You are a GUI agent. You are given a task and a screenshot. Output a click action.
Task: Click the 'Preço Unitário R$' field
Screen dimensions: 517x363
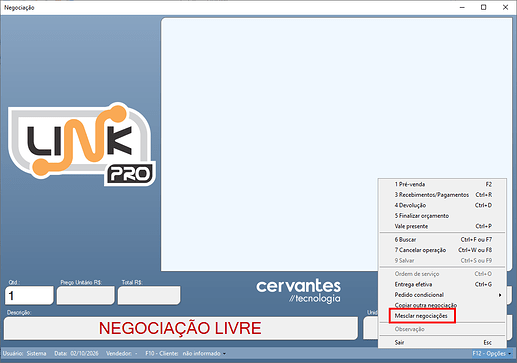tap(86, 295)
